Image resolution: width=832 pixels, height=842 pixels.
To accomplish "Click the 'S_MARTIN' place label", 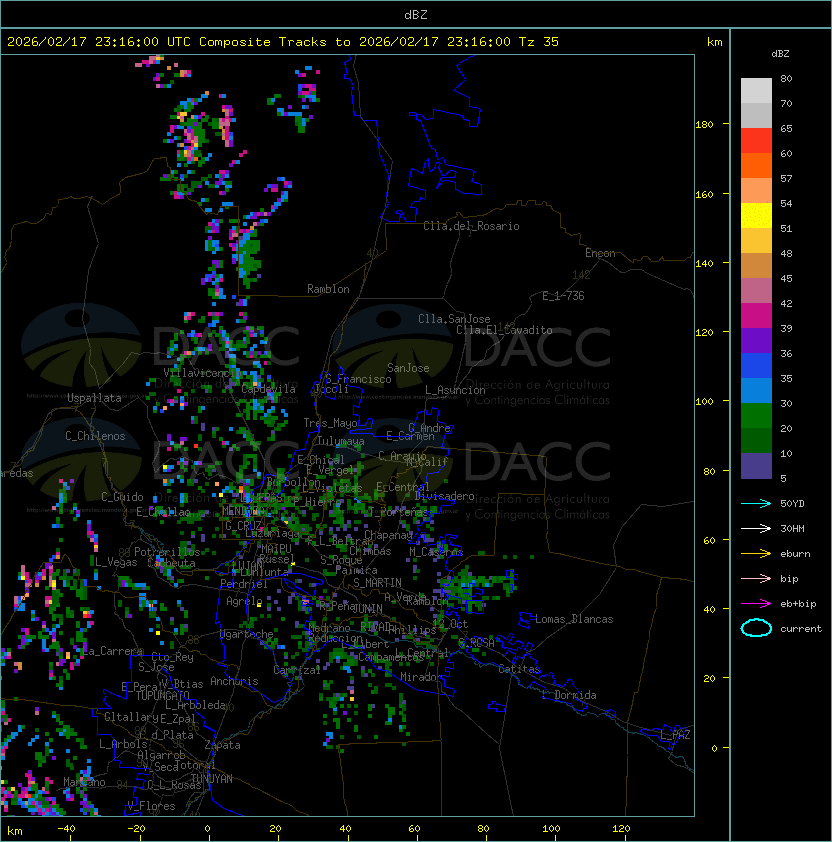I will [377, 583].
